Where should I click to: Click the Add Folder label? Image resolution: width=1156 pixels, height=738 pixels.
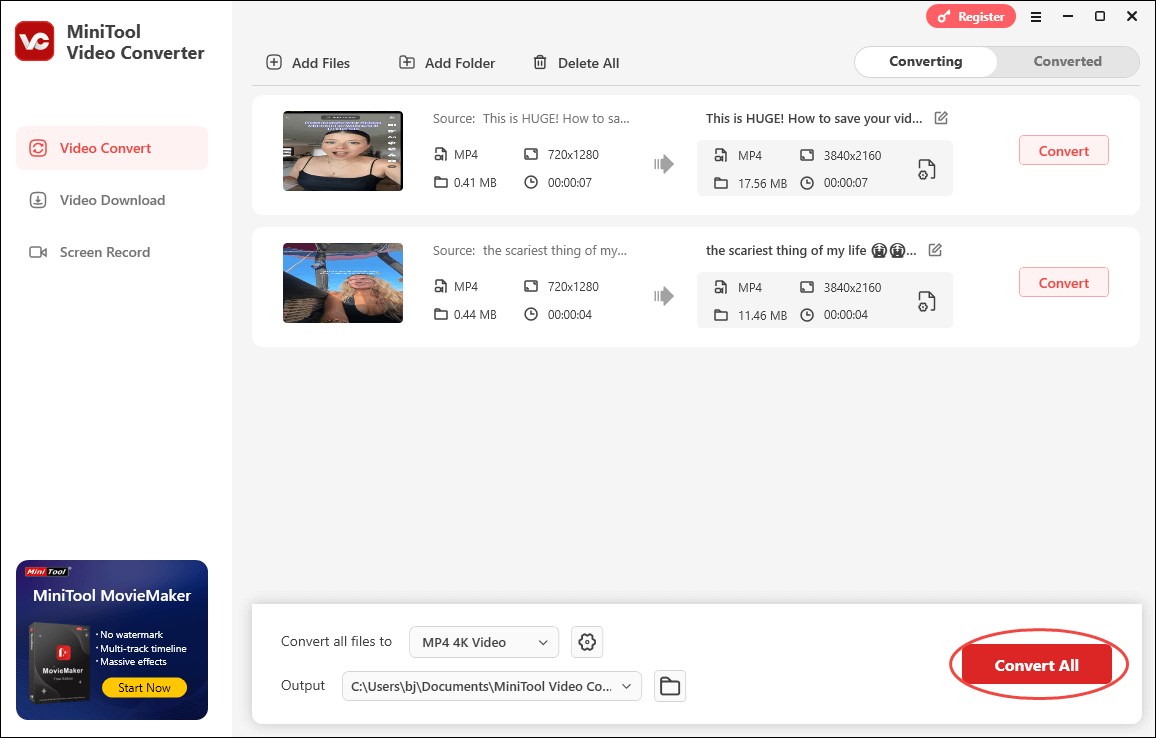point(460,63)
